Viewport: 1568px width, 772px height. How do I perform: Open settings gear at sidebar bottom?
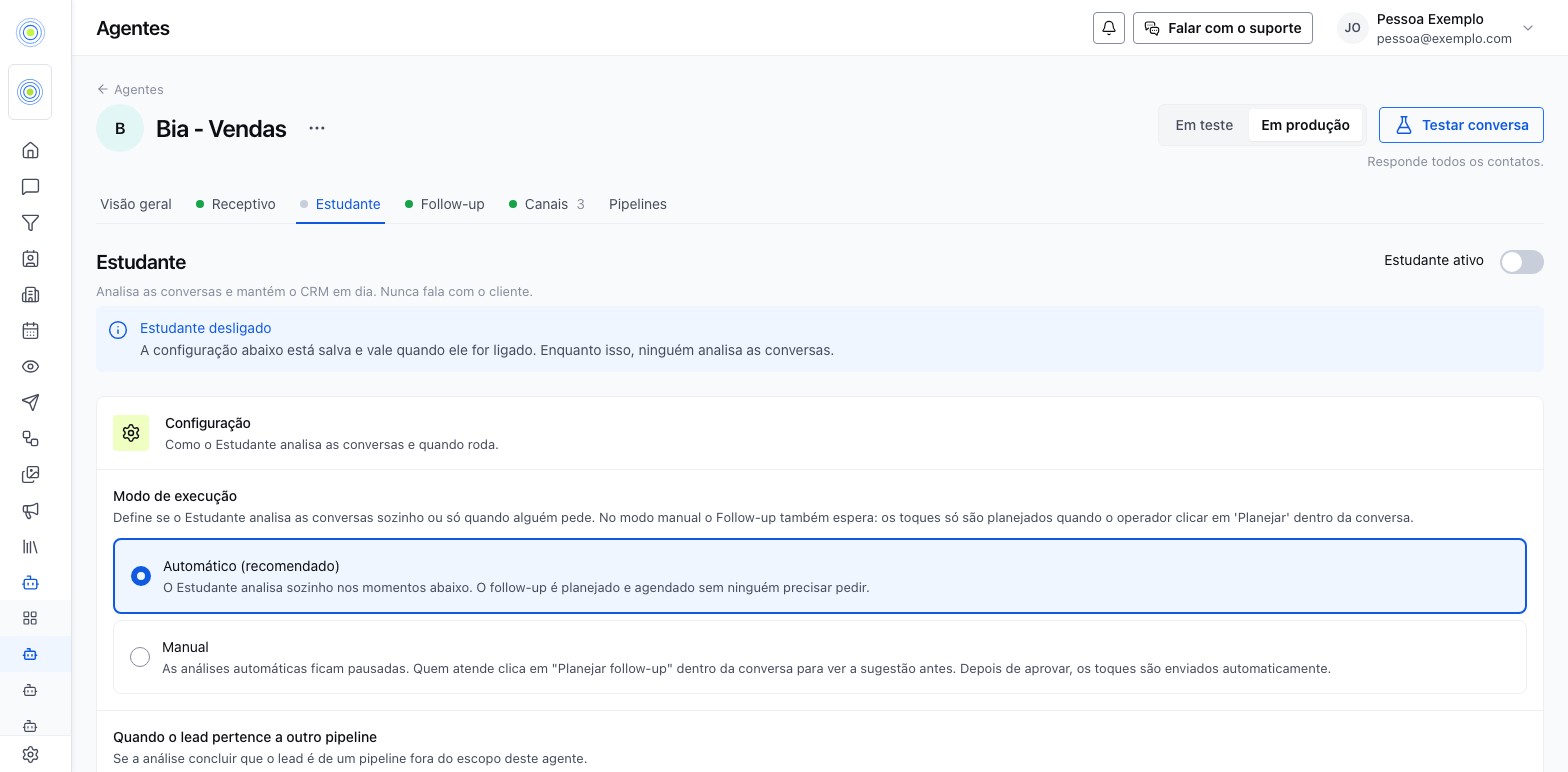pyautogui.click(x=30, y=755)
